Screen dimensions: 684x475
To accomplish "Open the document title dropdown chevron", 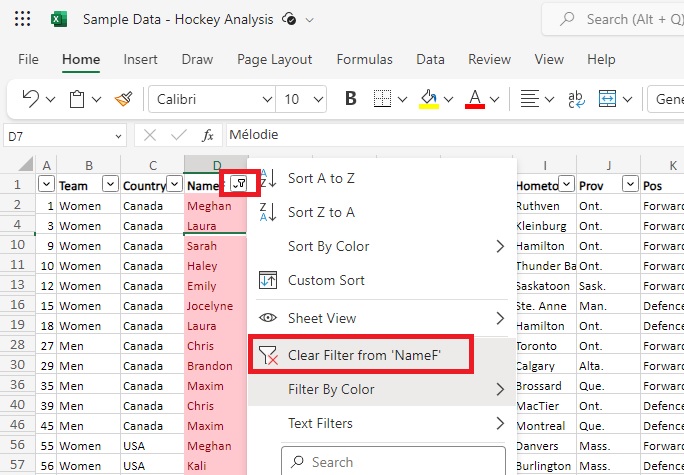I will point(309,20).
